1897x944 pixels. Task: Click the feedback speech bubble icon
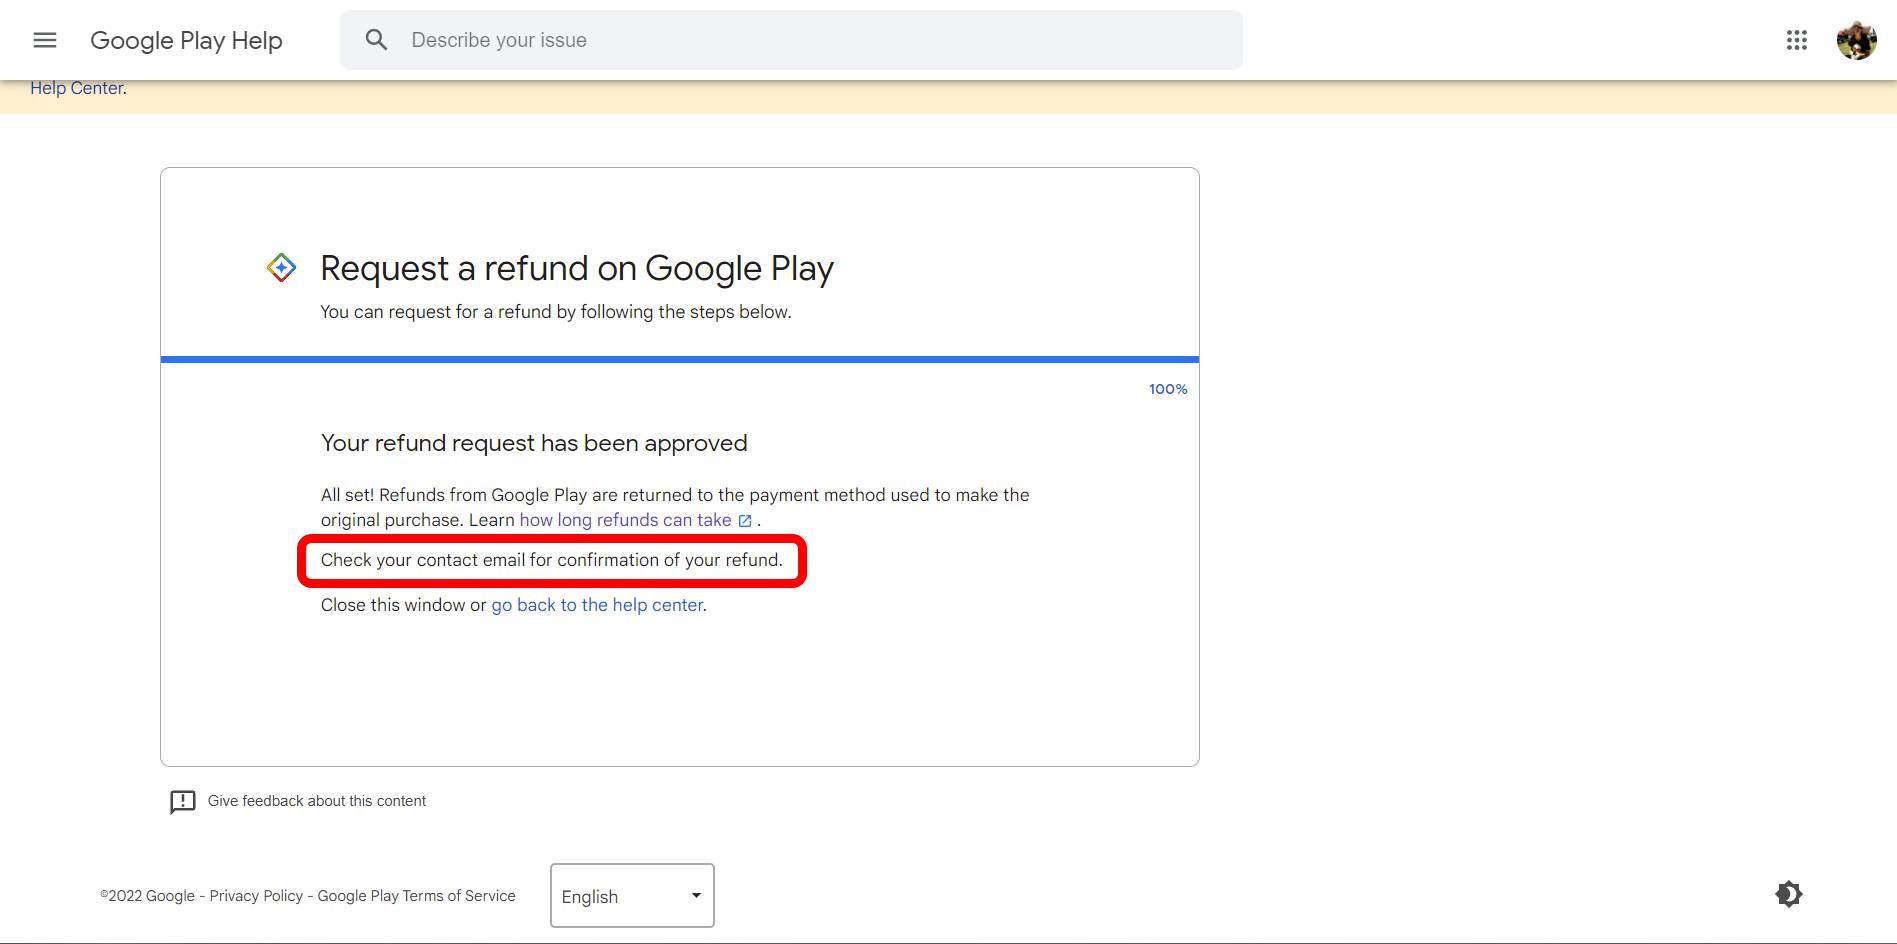tap(183, 802)
